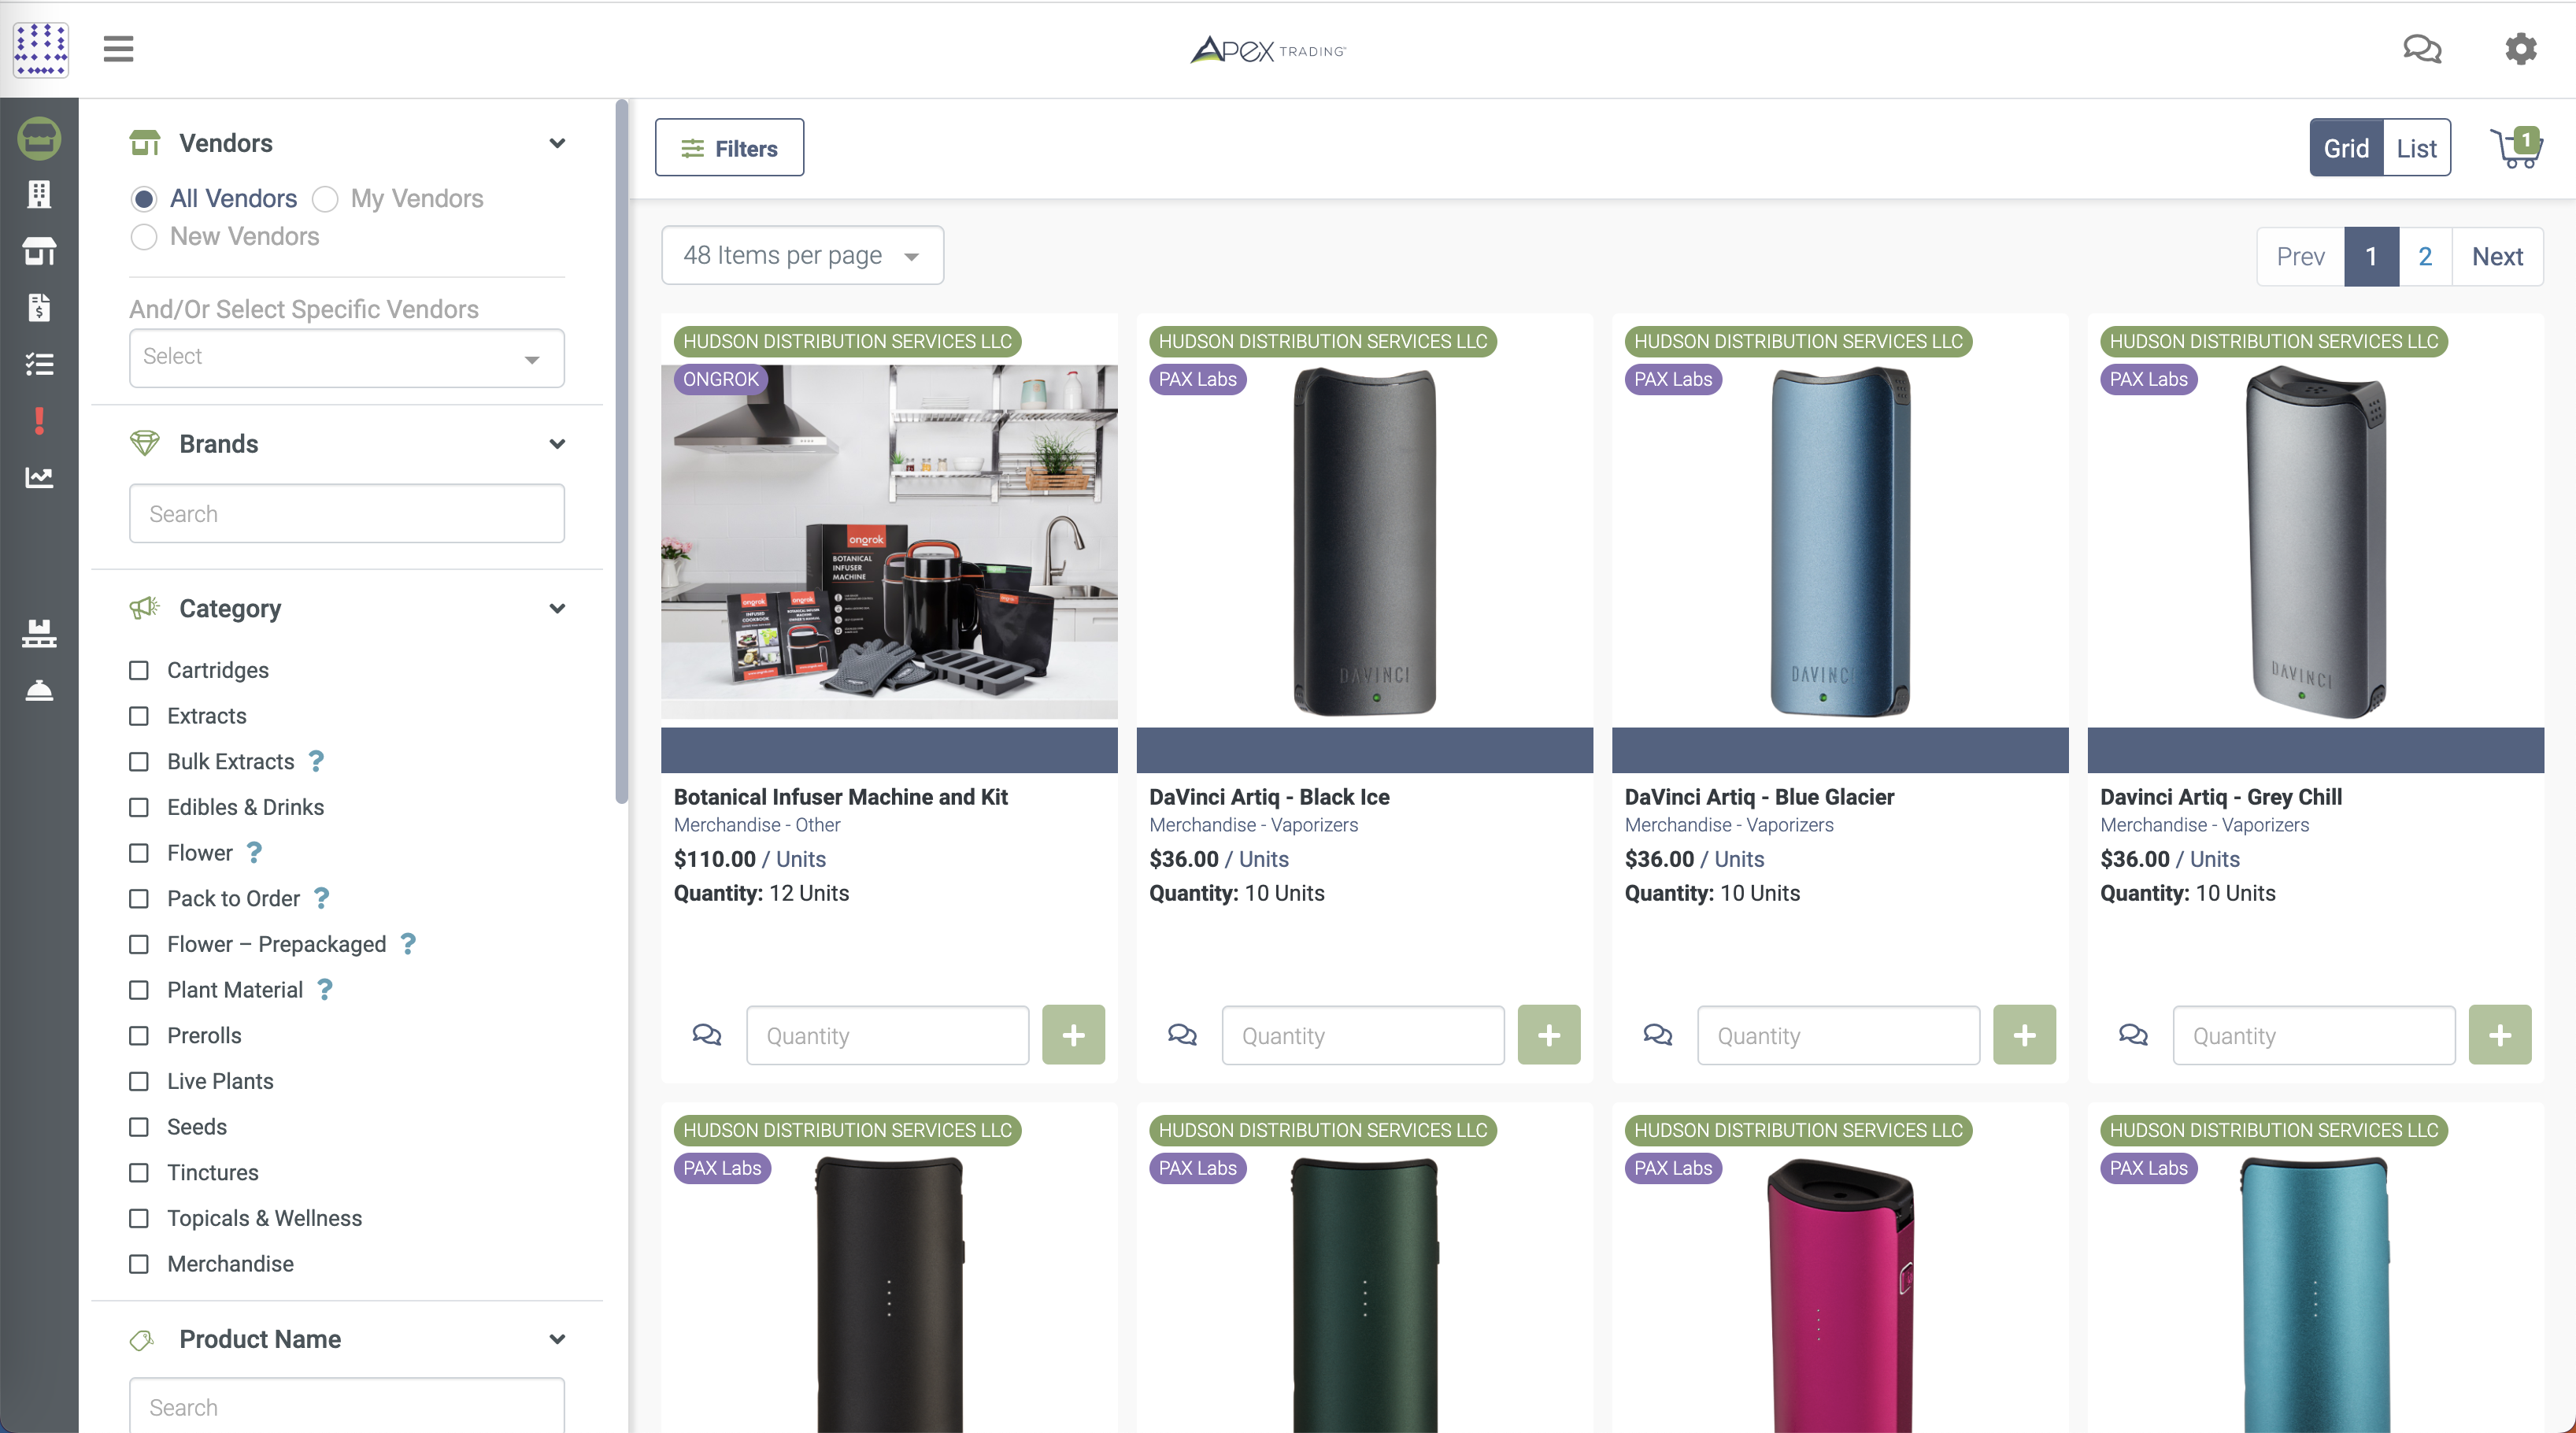The height and width of the screenshot is (1433, 2576).
Task: Switch to Grid view
Action: point(2346,148)
